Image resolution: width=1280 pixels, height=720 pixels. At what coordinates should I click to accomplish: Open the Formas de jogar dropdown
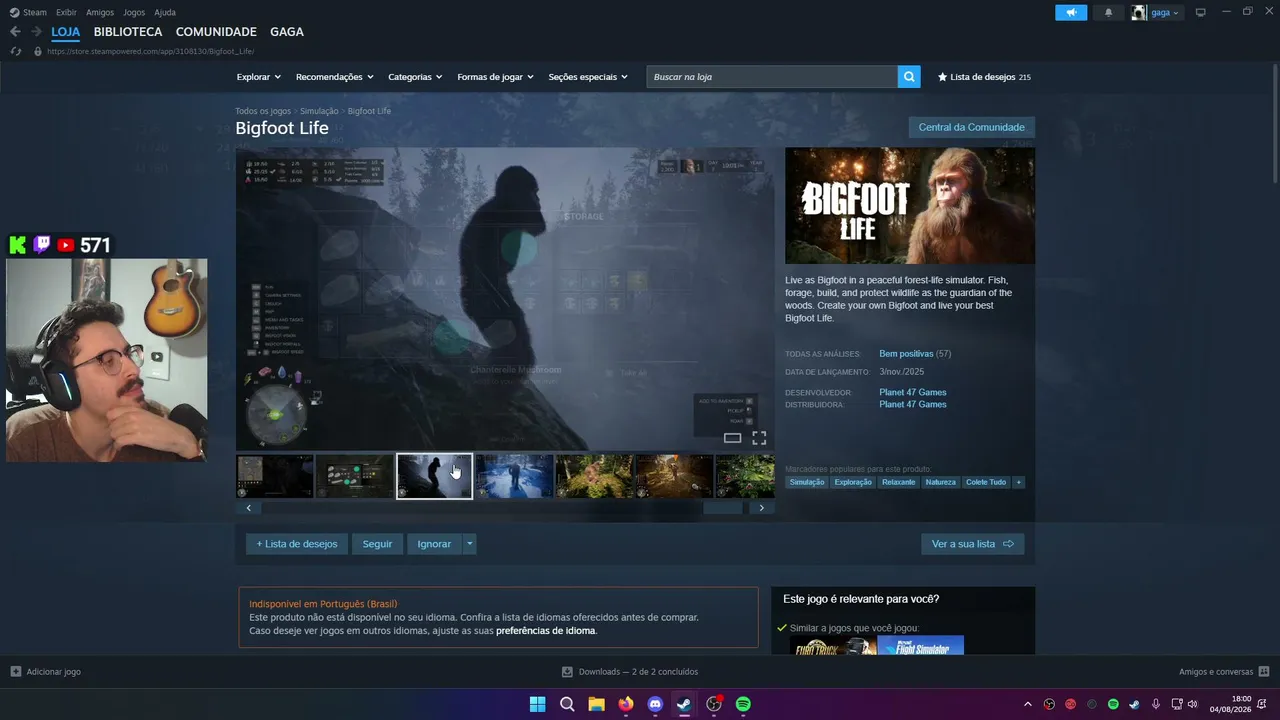tap(496, 77)
